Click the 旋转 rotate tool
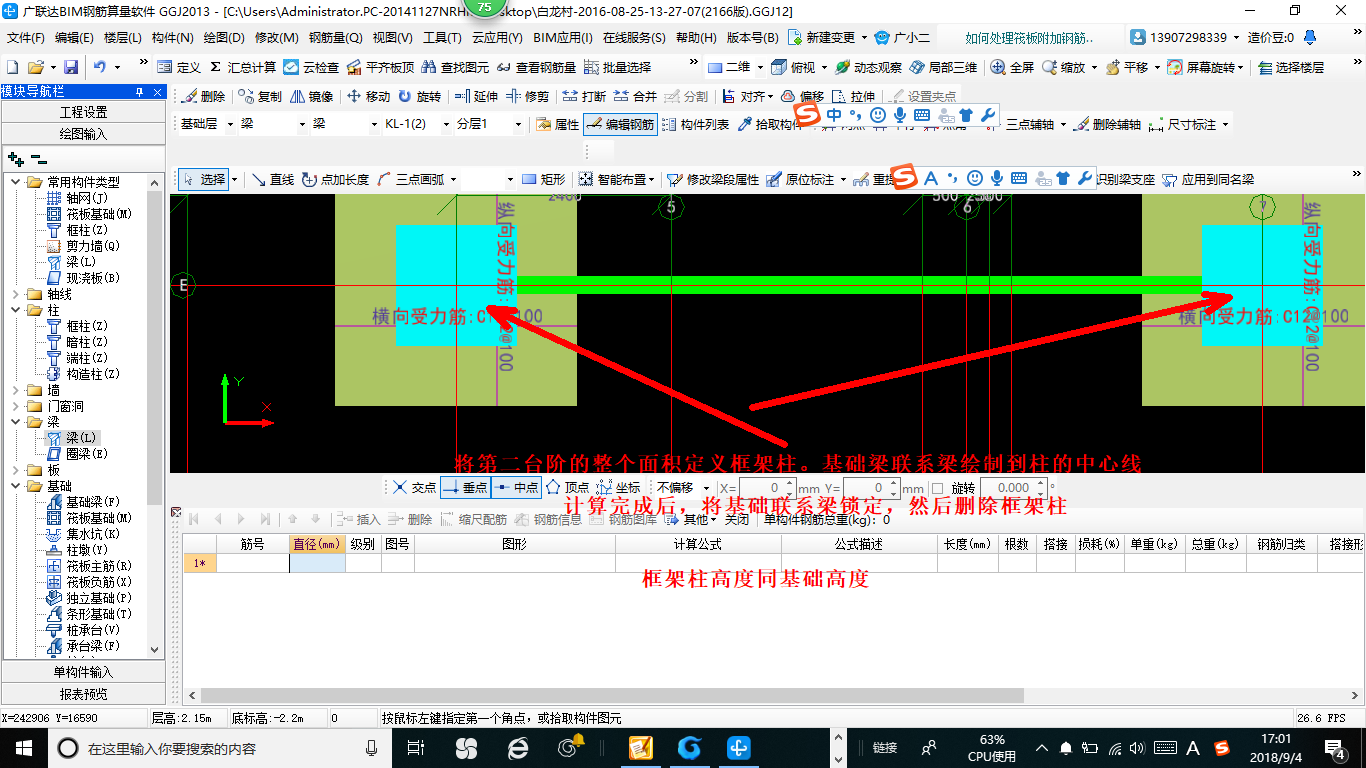 click(x=419, y=97)
